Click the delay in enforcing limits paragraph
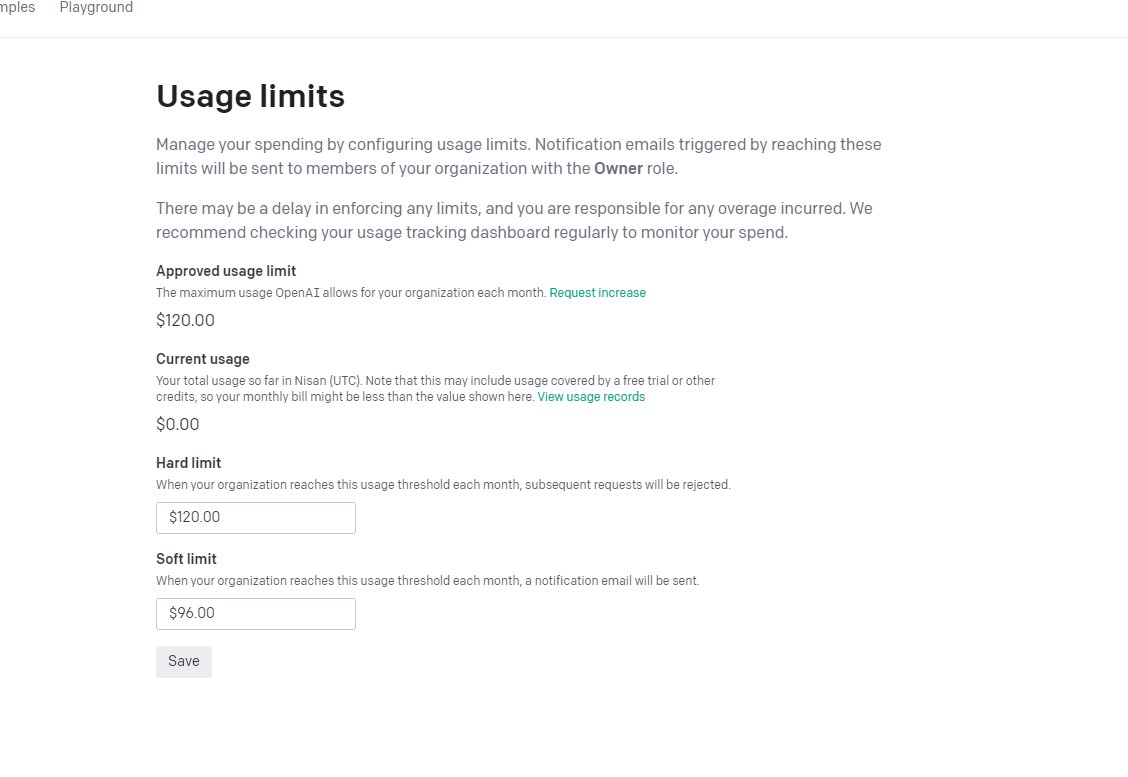 514,220
